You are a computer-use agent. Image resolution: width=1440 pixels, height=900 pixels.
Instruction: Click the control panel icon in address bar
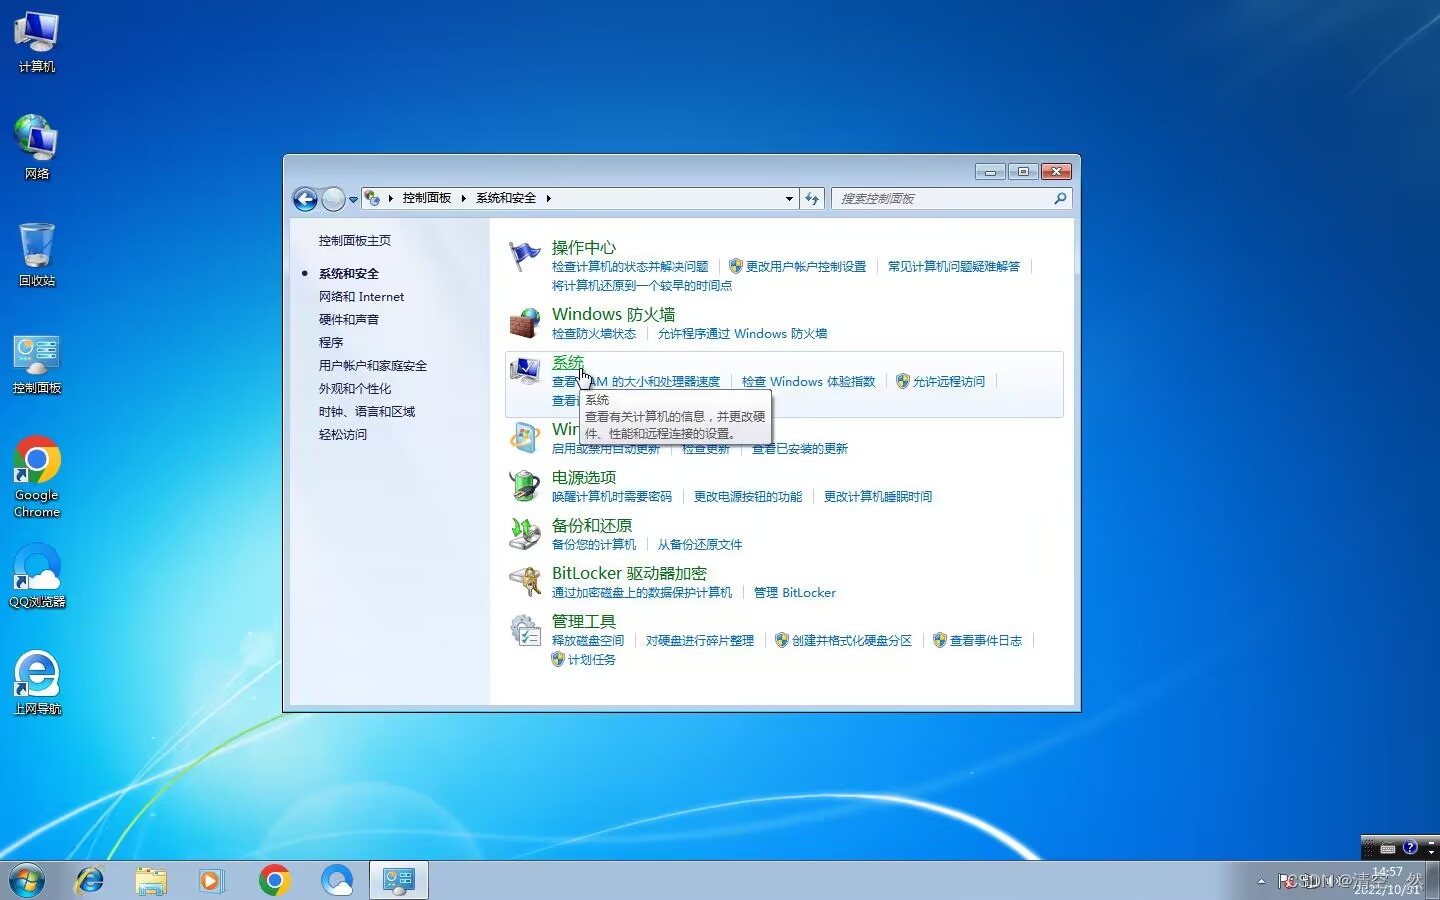click(371, 198)
